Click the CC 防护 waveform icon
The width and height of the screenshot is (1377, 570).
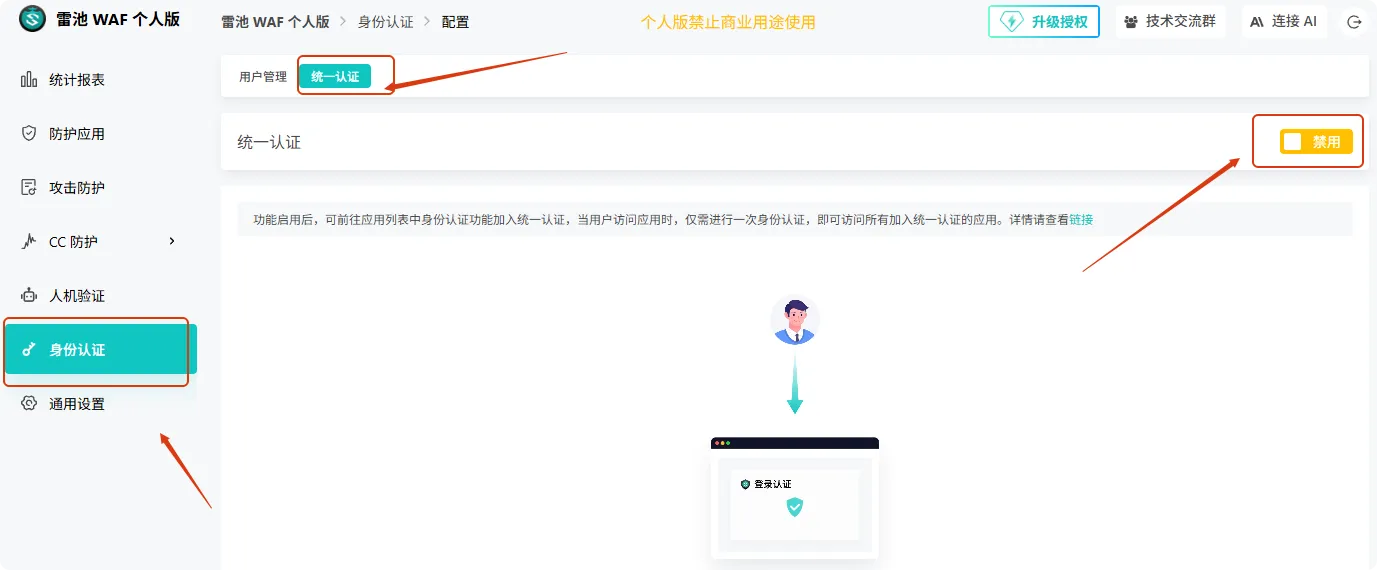click(29, 241)
